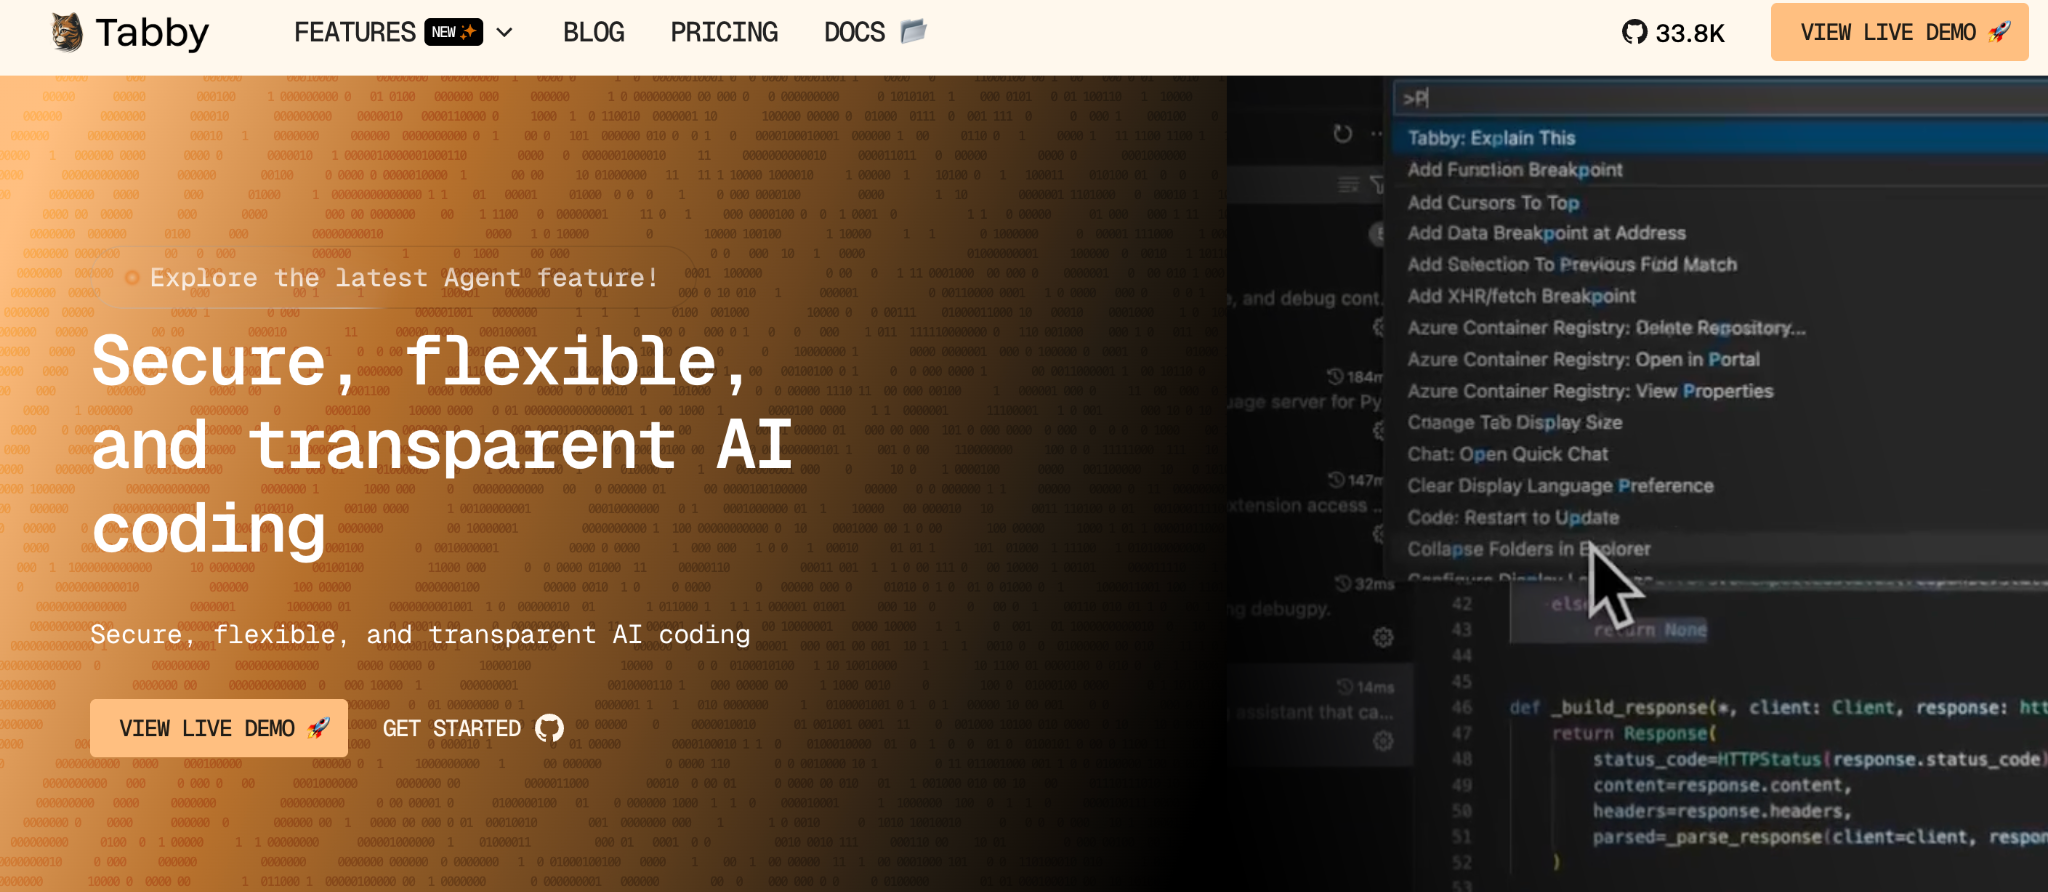Click the refresh icon in the demo video

(x=1343, y=133)
